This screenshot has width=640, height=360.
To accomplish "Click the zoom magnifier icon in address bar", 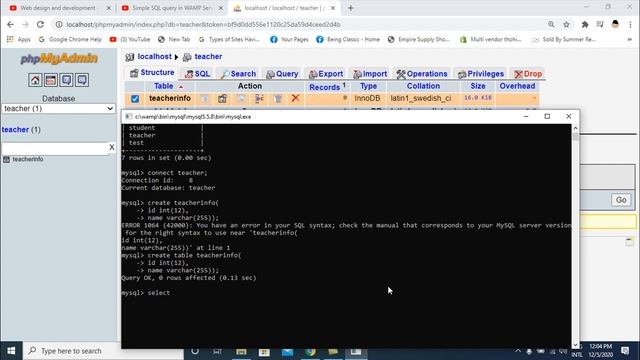I will (551, 24).
